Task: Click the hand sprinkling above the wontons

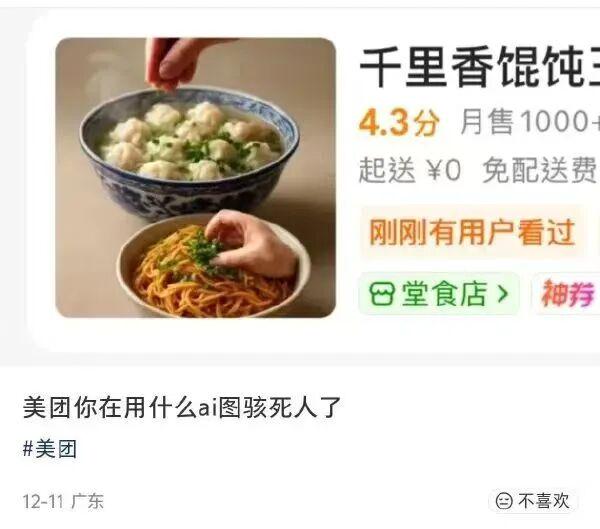Action: 176,63
